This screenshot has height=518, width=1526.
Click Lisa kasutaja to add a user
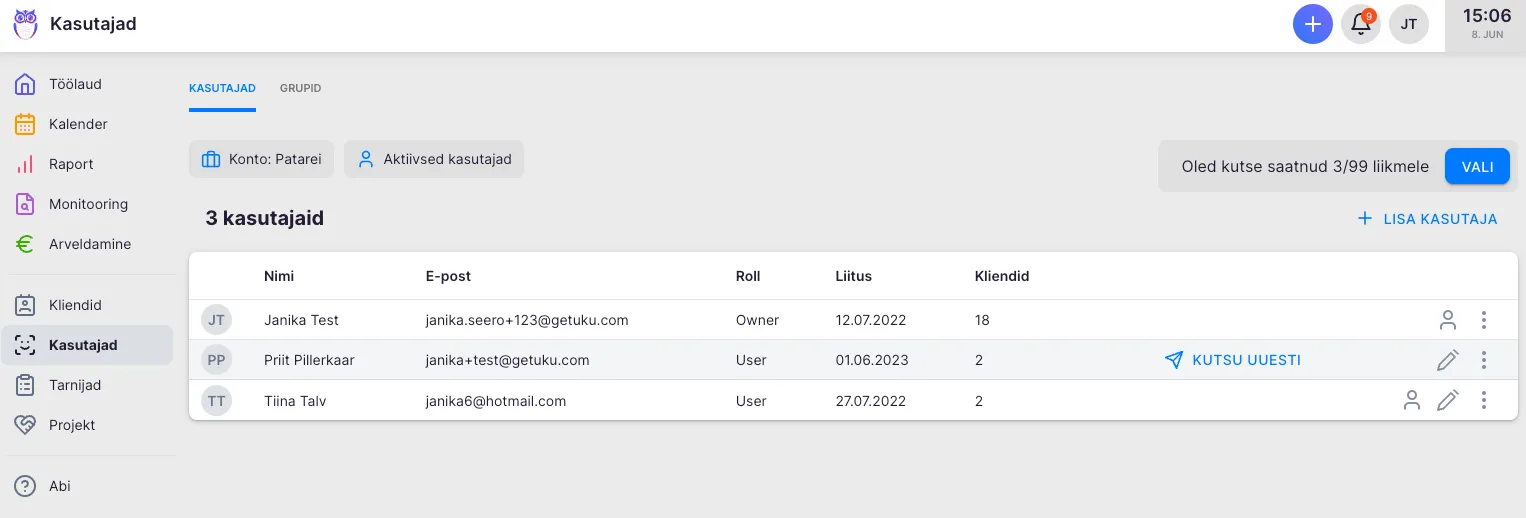point(1427,218)
